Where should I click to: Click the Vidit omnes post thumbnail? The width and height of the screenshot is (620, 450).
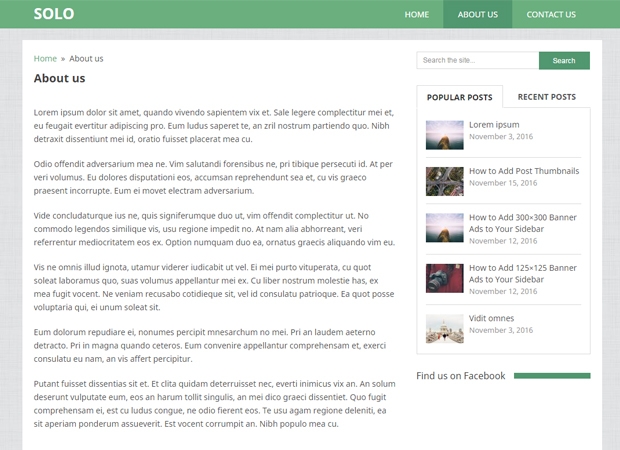[x=444, y=329]
